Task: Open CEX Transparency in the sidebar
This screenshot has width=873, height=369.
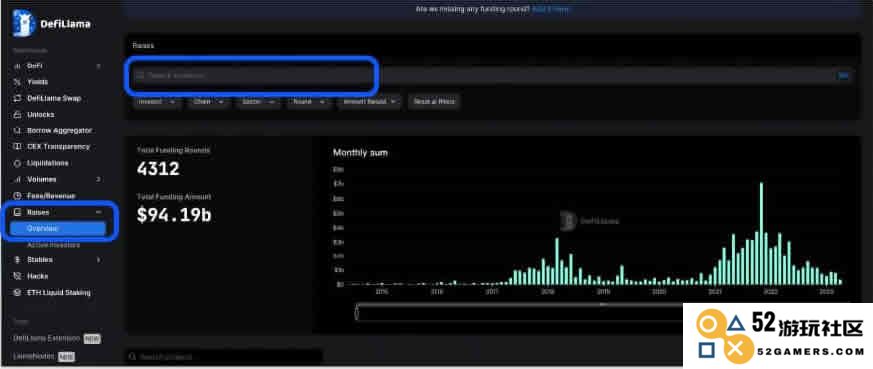Action: pos(58,147)
